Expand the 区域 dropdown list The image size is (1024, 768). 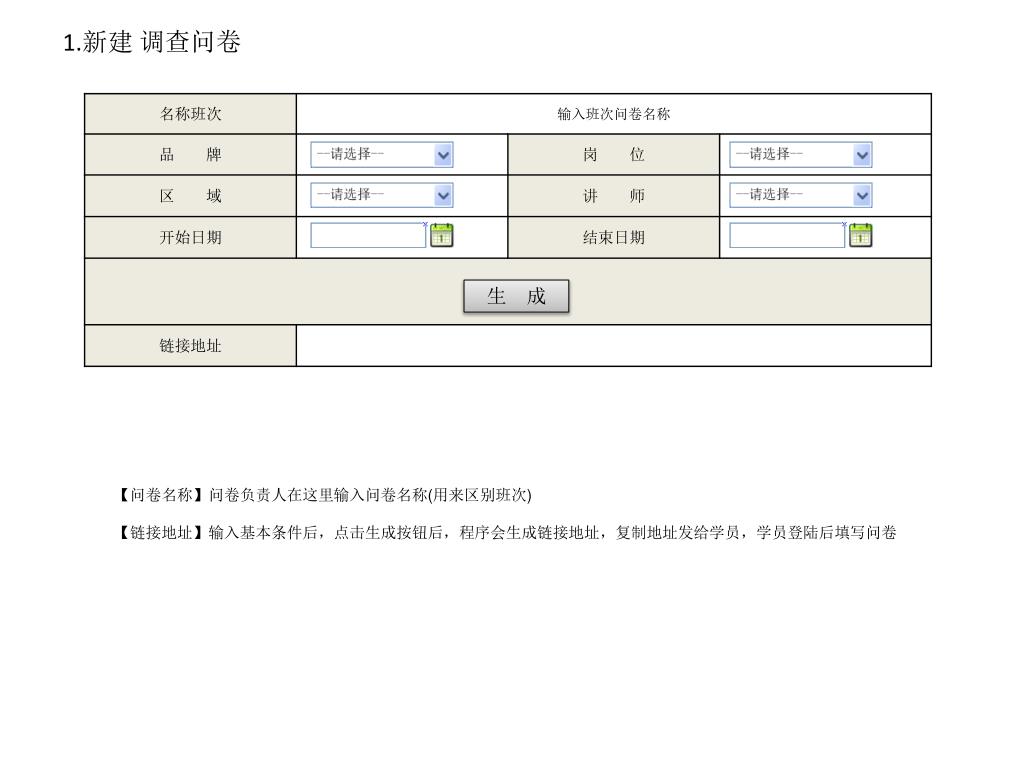pyautogui.click(x=382, y=195)
